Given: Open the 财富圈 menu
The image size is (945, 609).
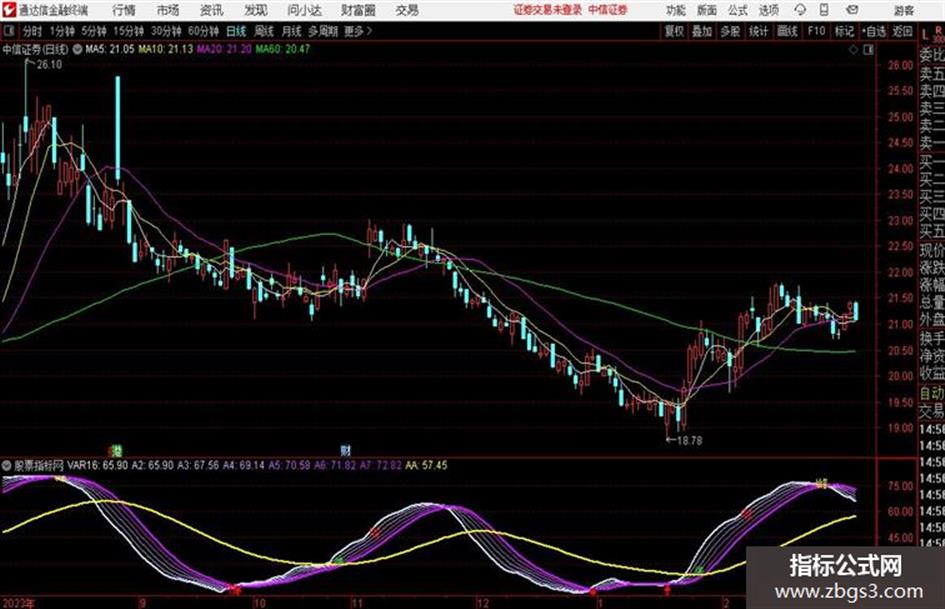Looking at the screenshot, I should pos(358,10).
